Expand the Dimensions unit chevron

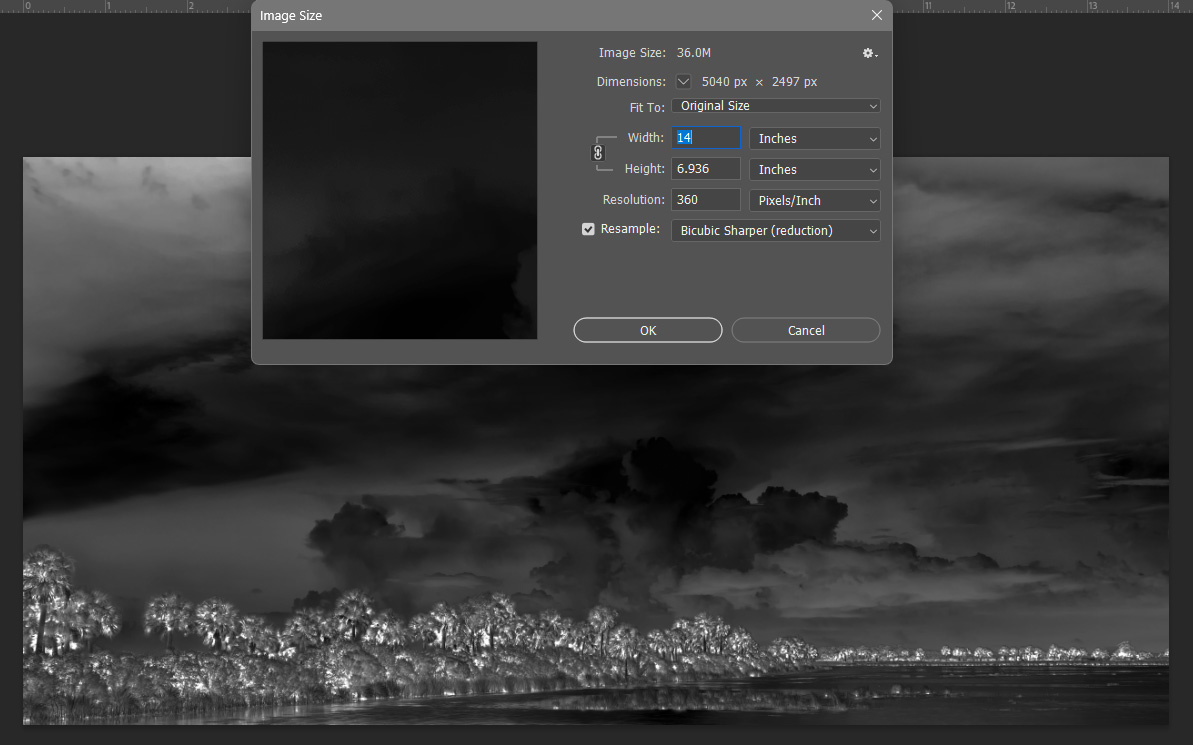[x=683, y=81]
